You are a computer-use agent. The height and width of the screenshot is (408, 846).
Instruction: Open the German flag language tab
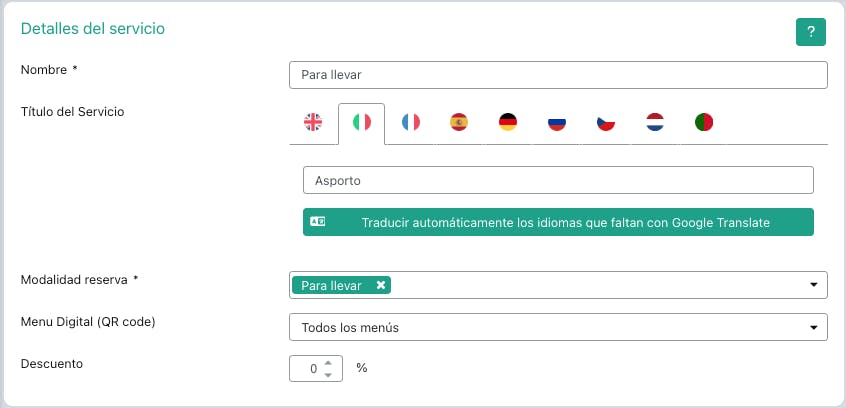(508, 122)
